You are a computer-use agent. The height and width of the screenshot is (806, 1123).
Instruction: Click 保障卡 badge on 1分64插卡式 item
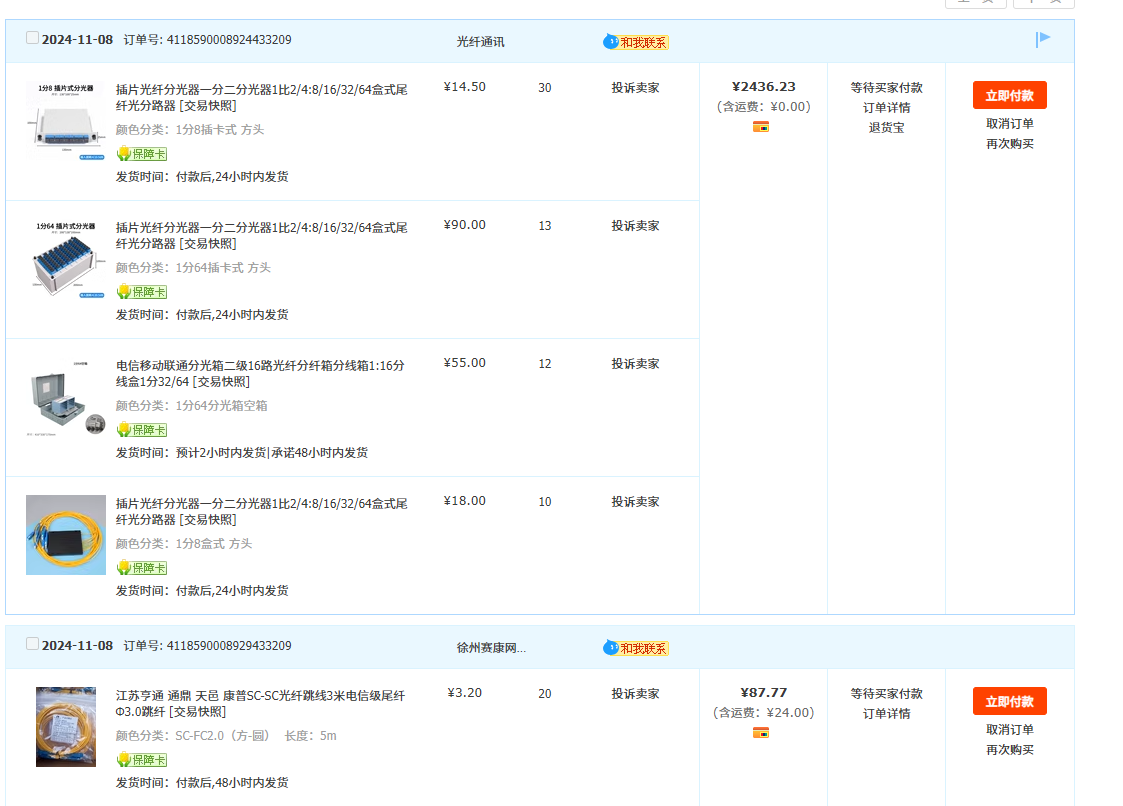click(x=142, y=292)
